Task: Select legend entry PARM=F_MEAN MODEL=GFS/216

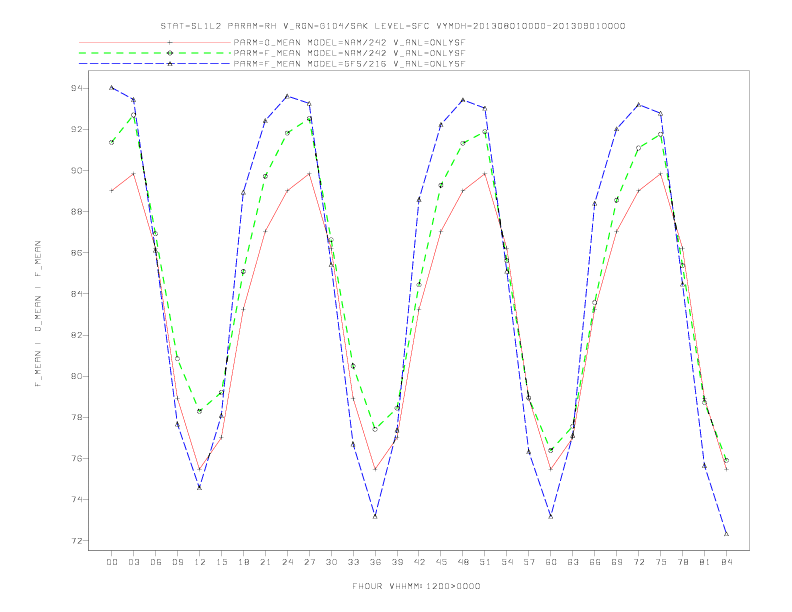Action: click(349, 64)
